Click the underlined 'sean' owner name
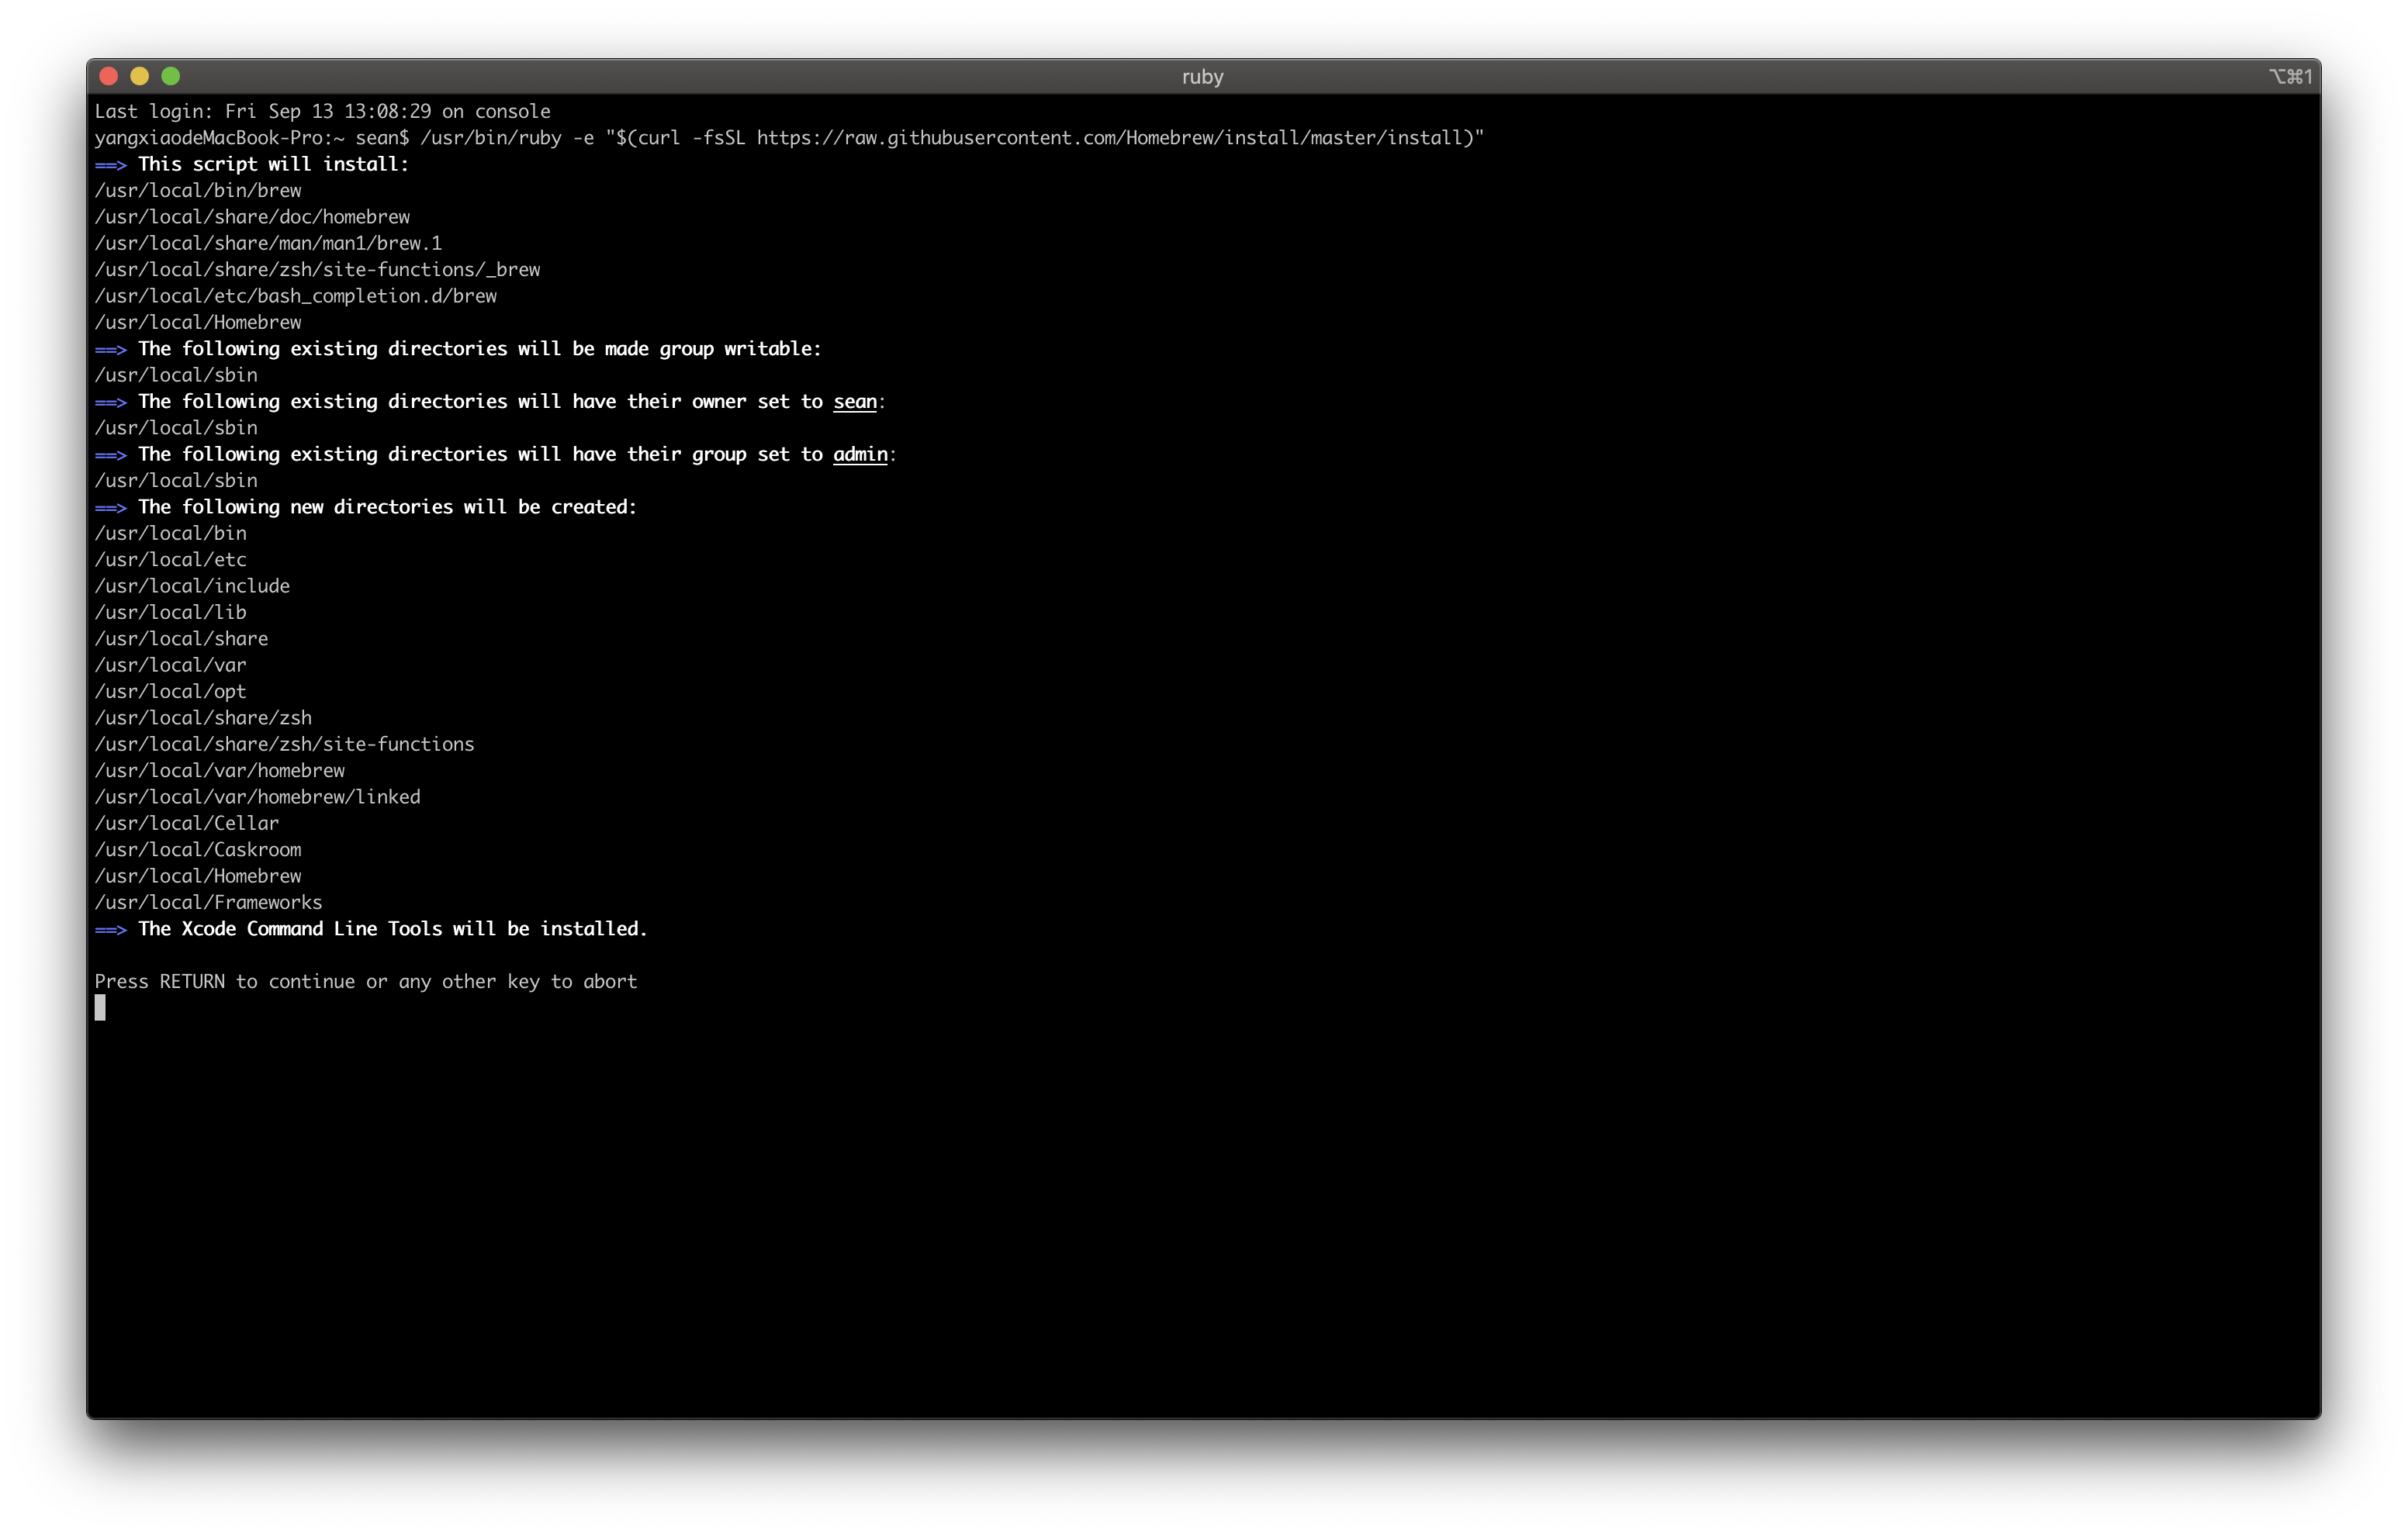The width and height of the screenshot is (2408, 1534). pos(855,402)
